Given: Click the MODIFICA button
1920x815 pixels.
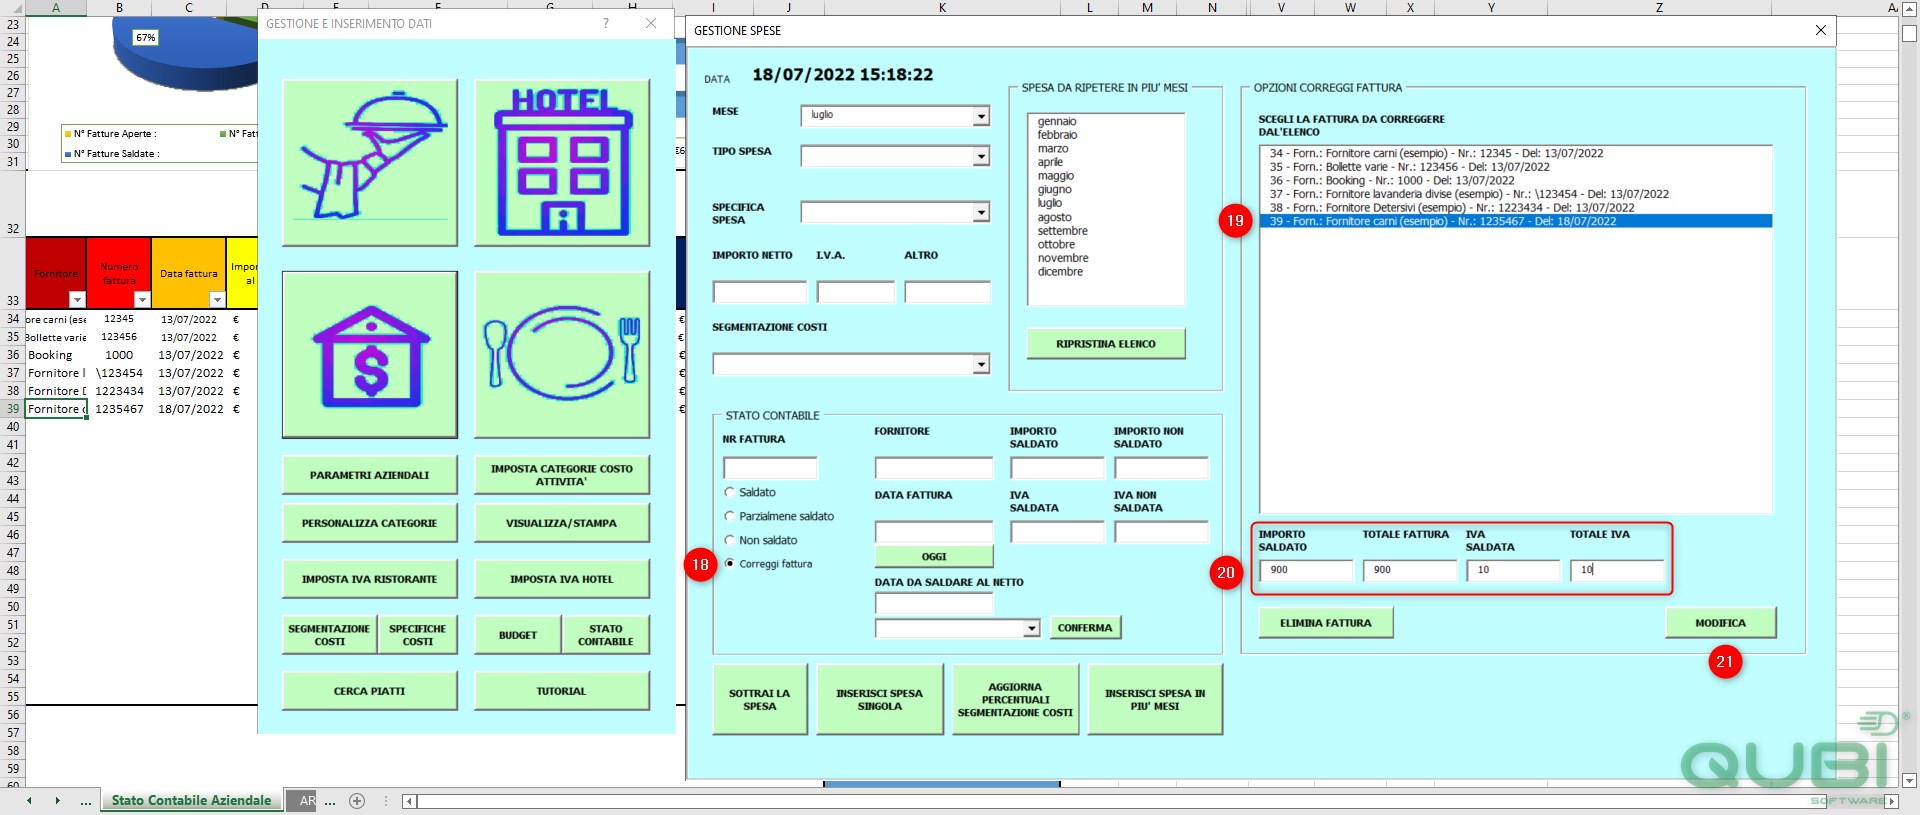Looking at the screenshot, I should click(x=1720, y=623).
